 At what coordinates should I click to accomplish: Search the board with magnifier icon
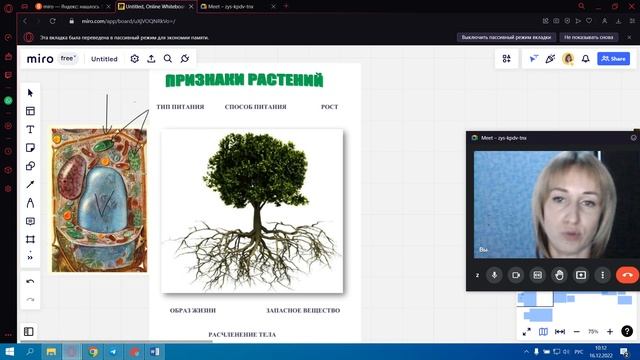pyautogui.click(x=168, y=59)
